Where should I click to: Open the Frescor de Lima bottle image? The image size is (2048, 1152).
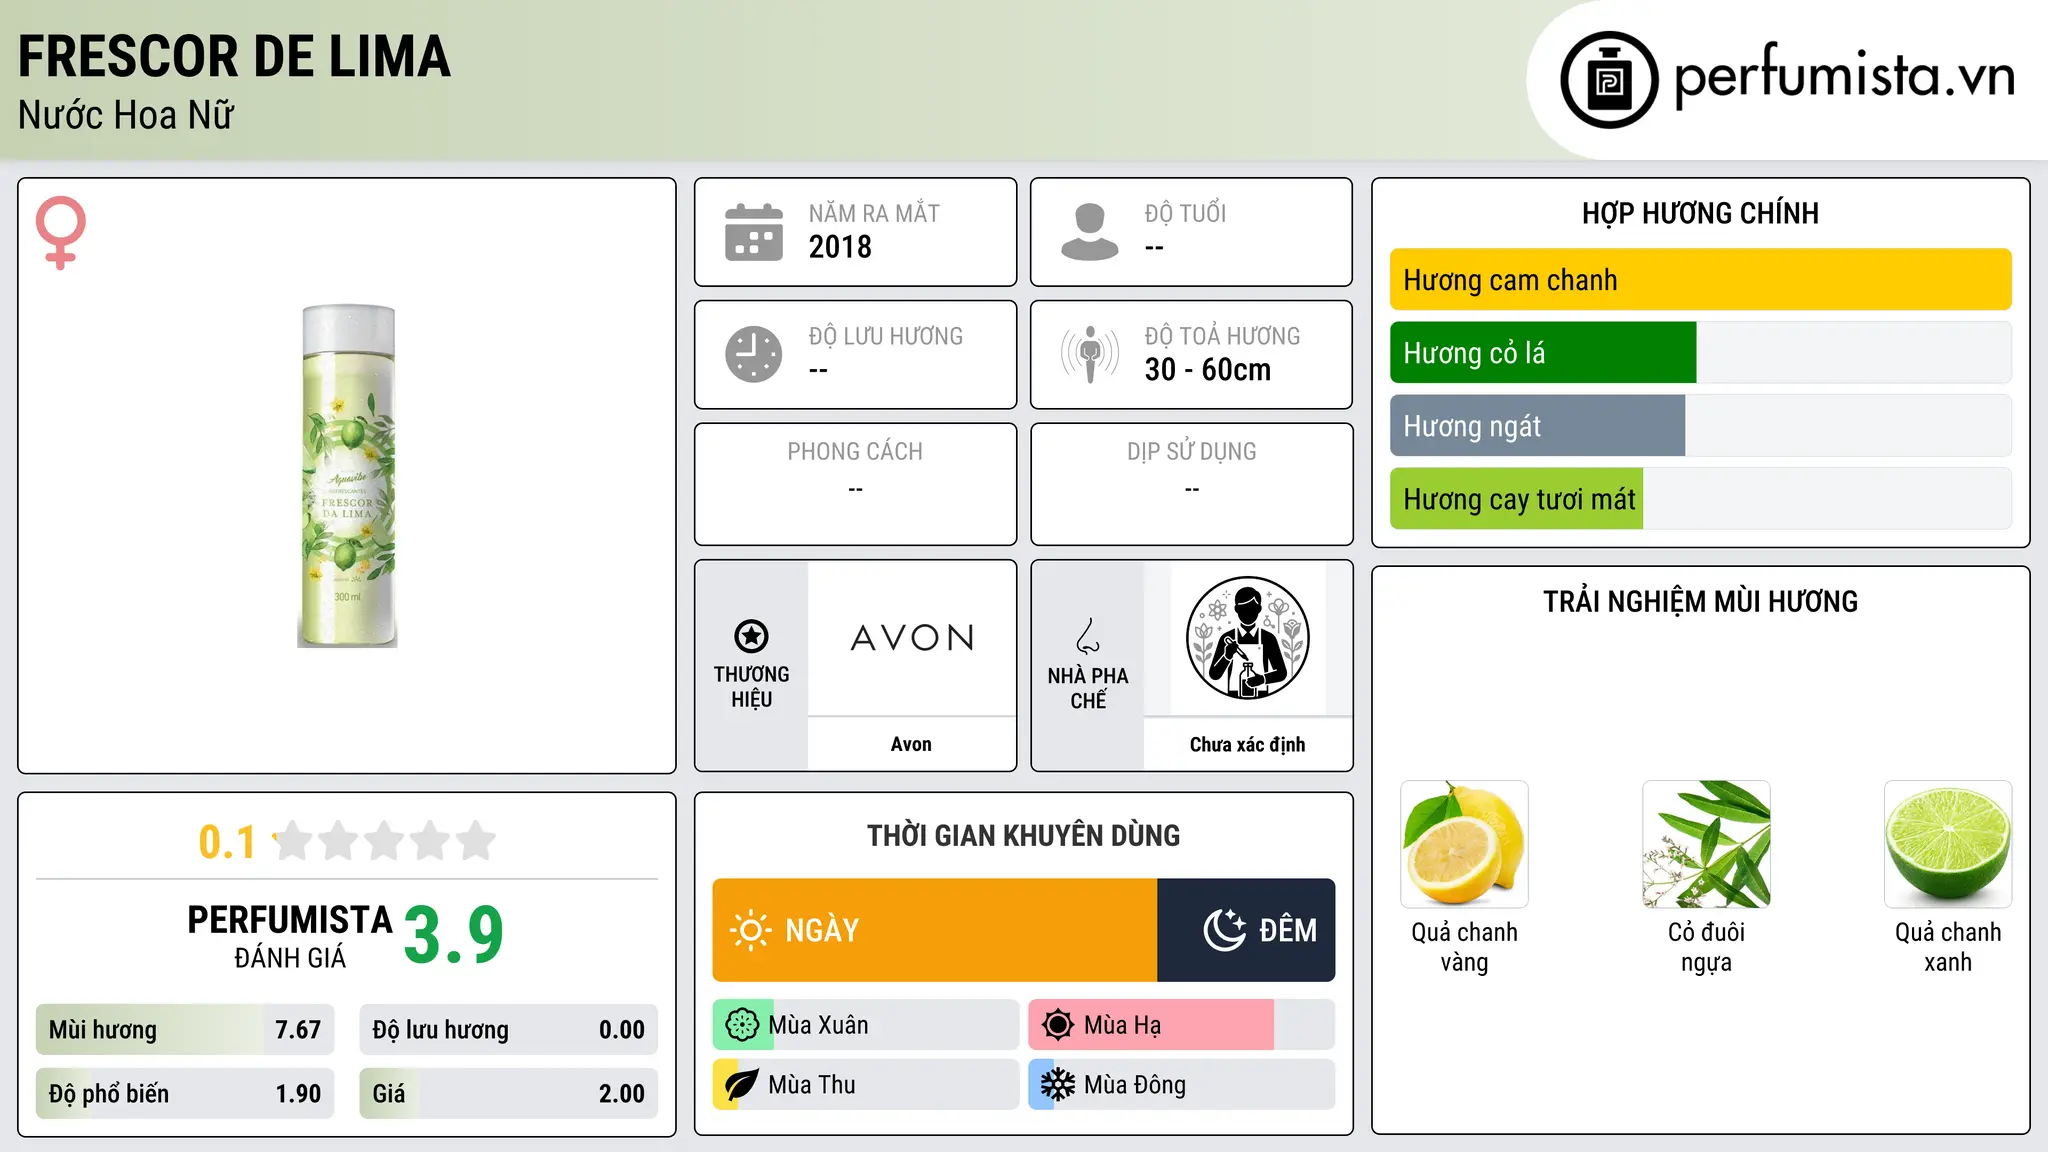click(347, 476)
